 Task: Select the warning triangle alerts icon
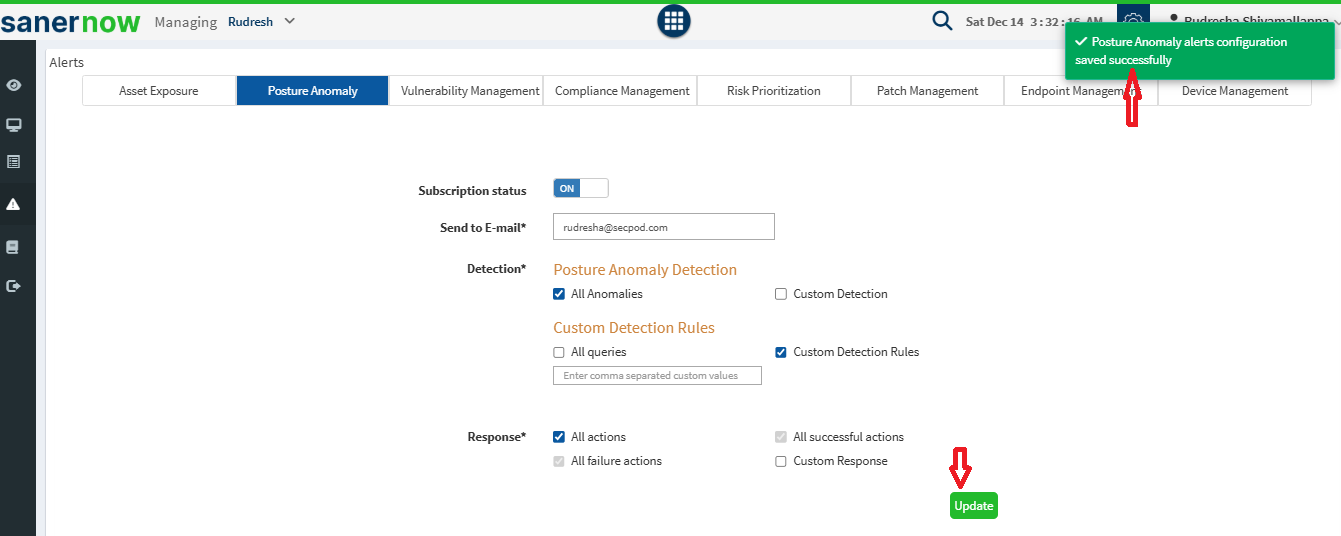(14, 204)
